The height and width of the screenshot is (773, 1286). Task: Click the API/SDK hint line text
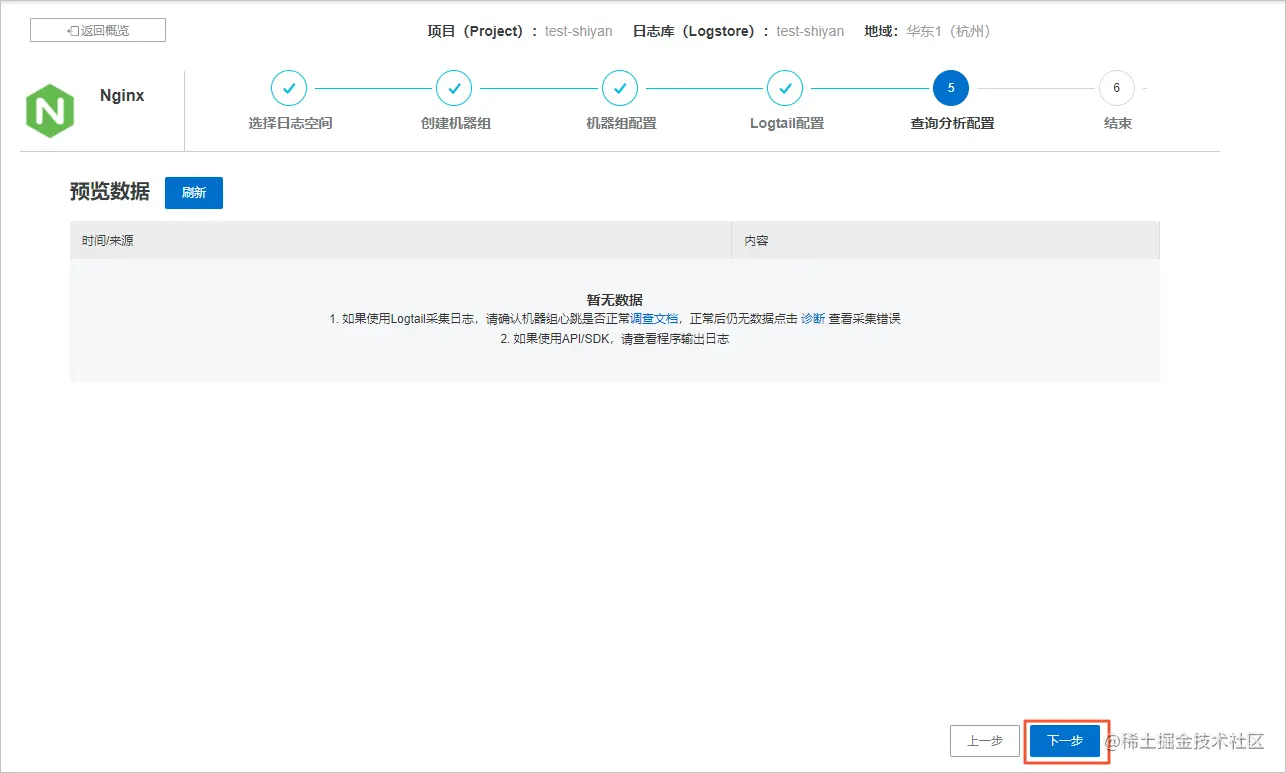(x=615, y=339)
